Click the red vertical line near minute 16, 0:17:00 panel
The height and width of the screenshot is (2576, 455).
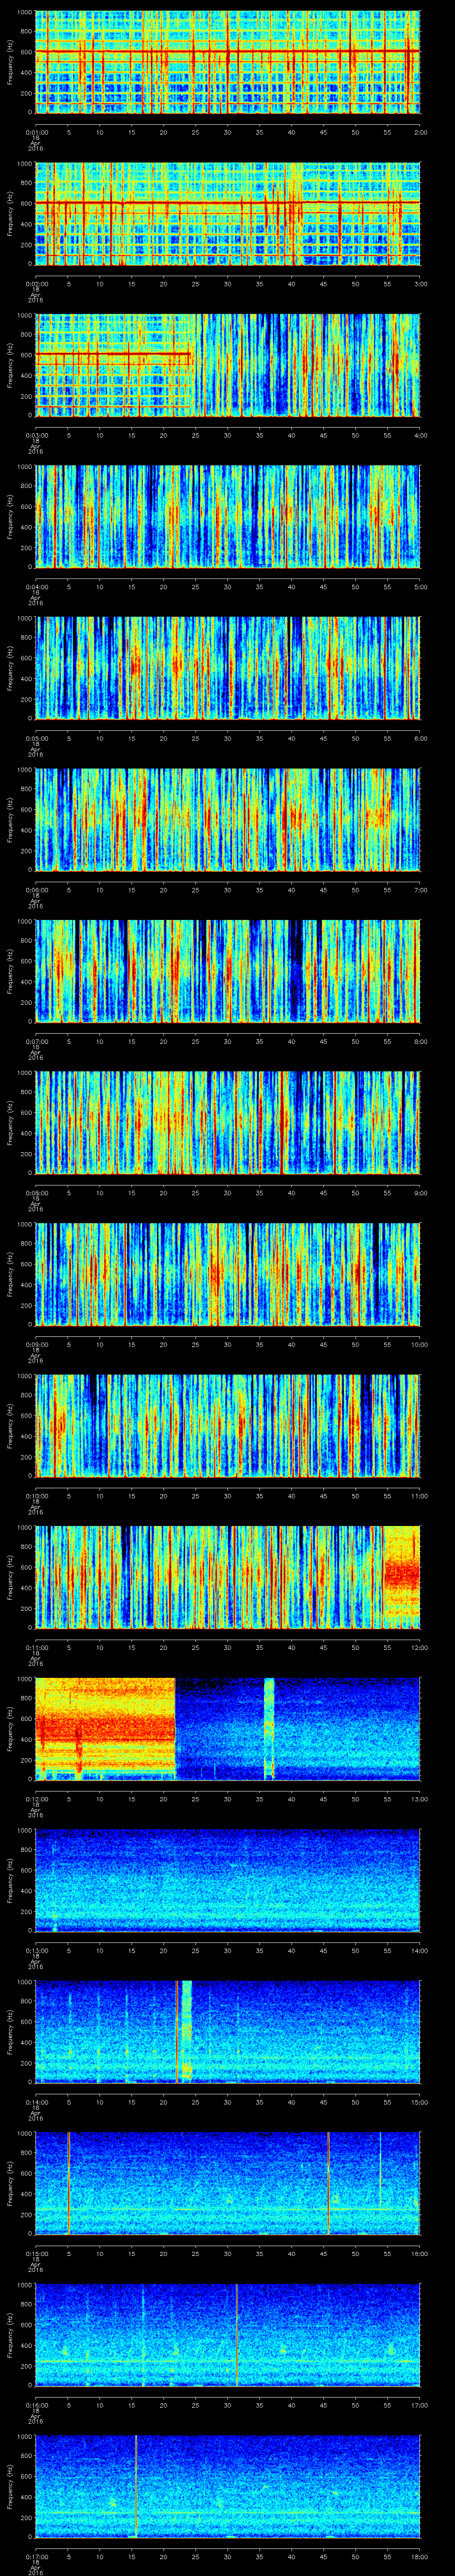point(136,2486)
